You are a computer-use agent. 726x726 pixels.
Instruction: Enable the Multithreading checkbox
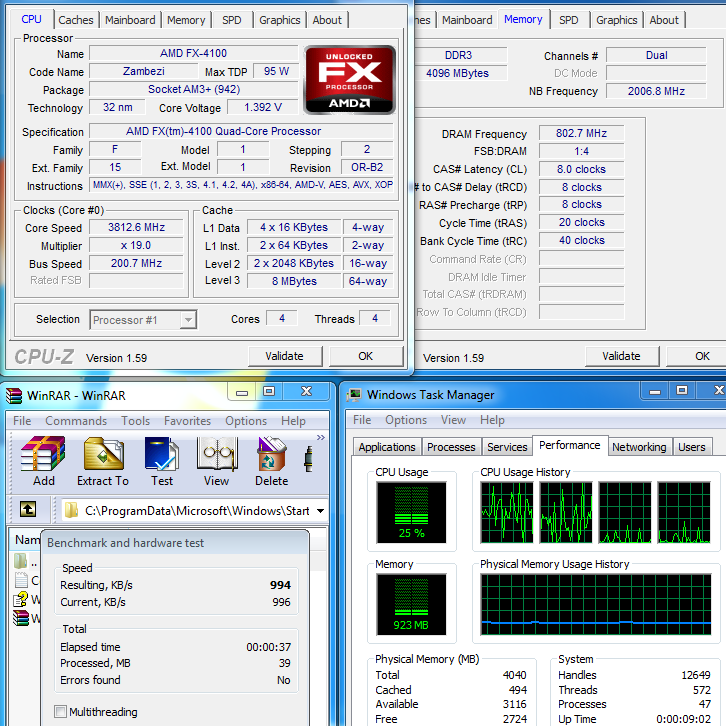tap(60, 712)
